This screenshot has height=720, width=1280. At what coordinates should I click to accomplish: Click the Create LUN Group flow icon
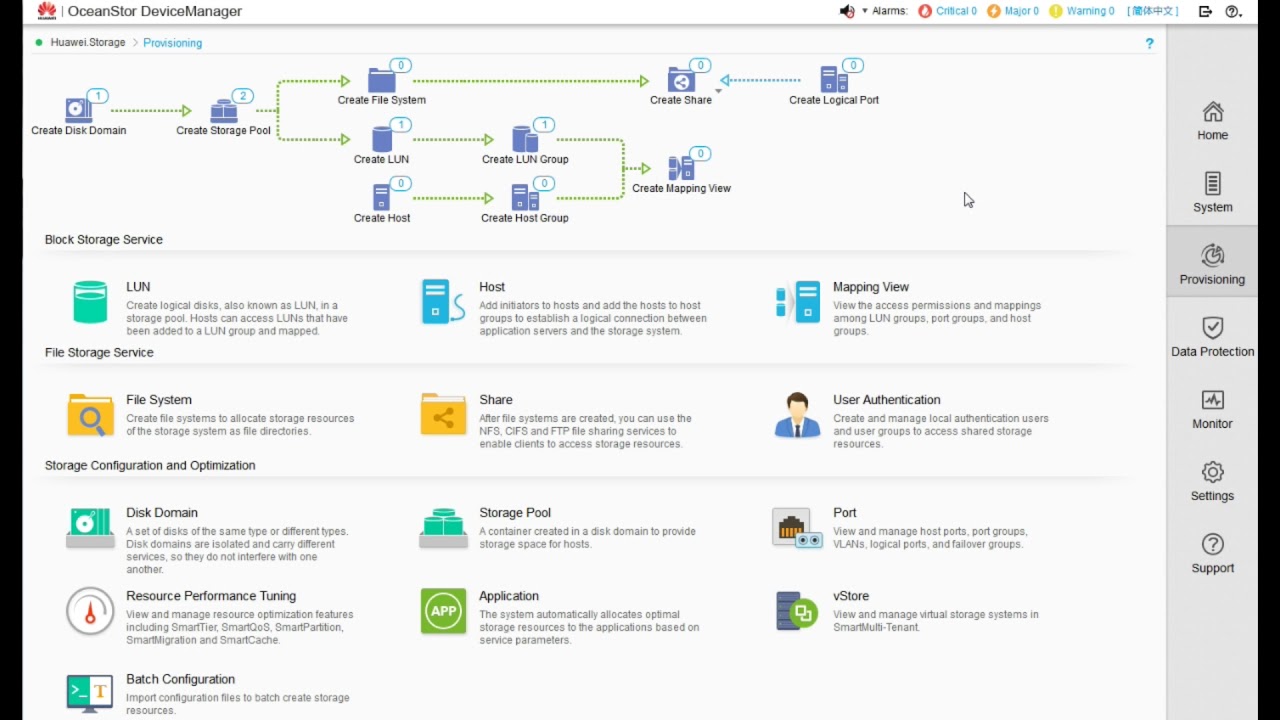pos(525,139)
